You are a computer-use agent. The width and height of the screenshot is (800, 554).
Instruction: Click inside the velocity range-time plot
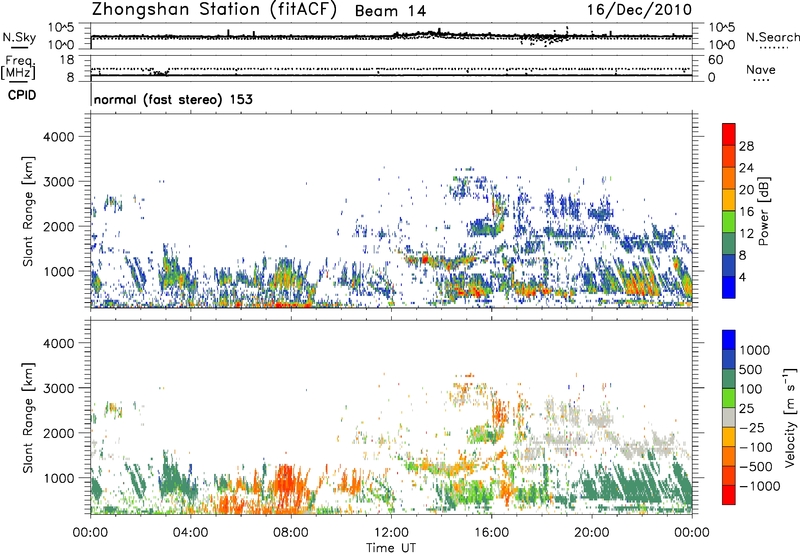coord(391,417)
